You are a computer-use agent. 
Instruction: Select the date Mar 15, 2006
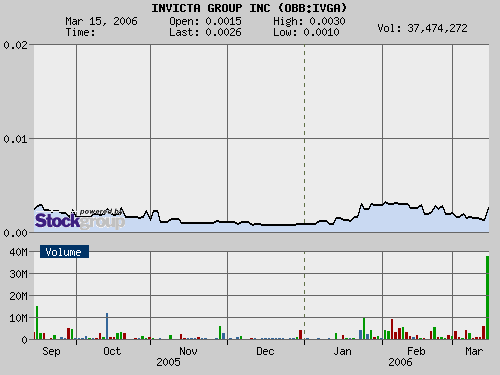pyautogui.click(x=101, y=21)
